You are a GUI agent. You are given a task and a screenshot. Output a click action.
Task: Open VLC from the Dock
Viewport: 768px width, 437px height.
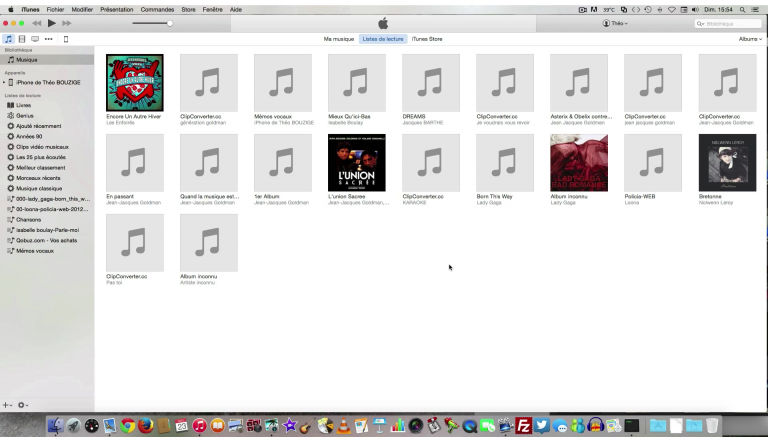(344, 425)
